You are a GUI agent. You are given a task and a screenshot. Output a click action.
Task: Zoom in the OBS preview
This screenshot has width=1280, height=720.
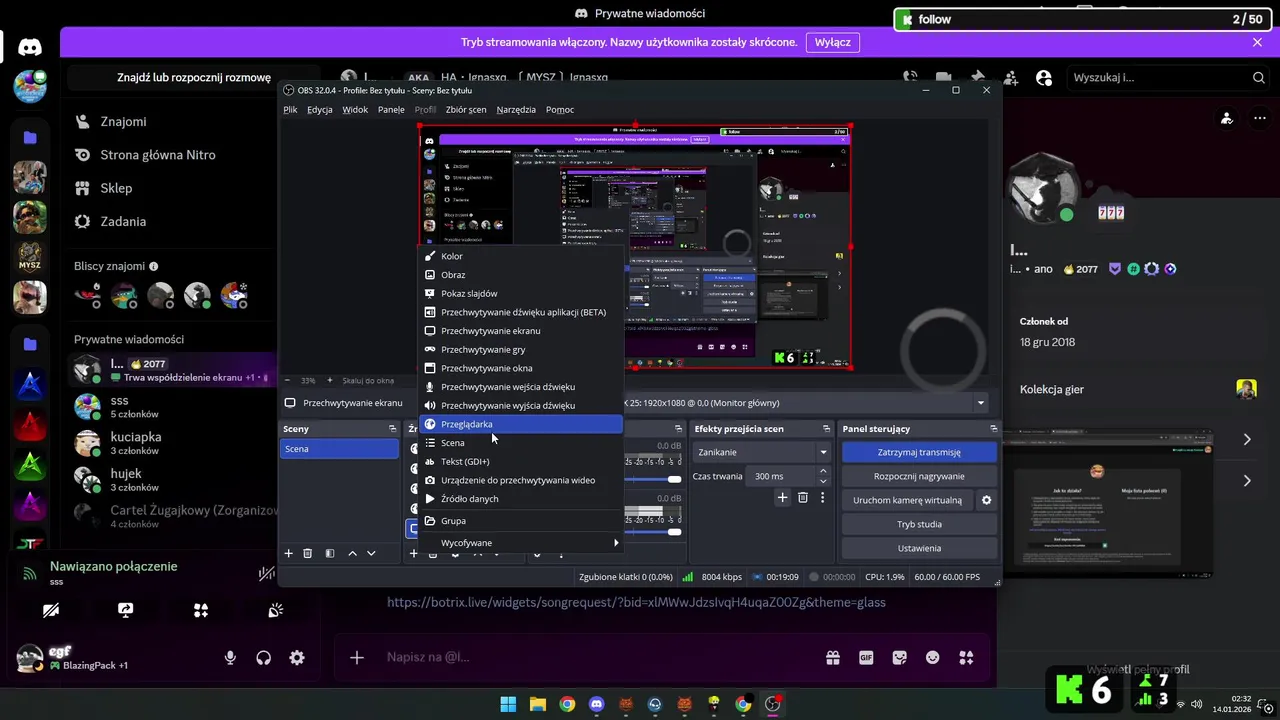pos(330,380)
